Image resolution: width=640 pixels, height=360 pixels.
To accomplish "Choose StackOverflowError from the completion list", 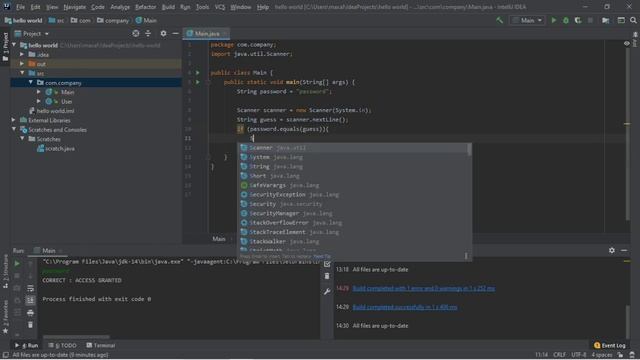I will tap(353, 223).
